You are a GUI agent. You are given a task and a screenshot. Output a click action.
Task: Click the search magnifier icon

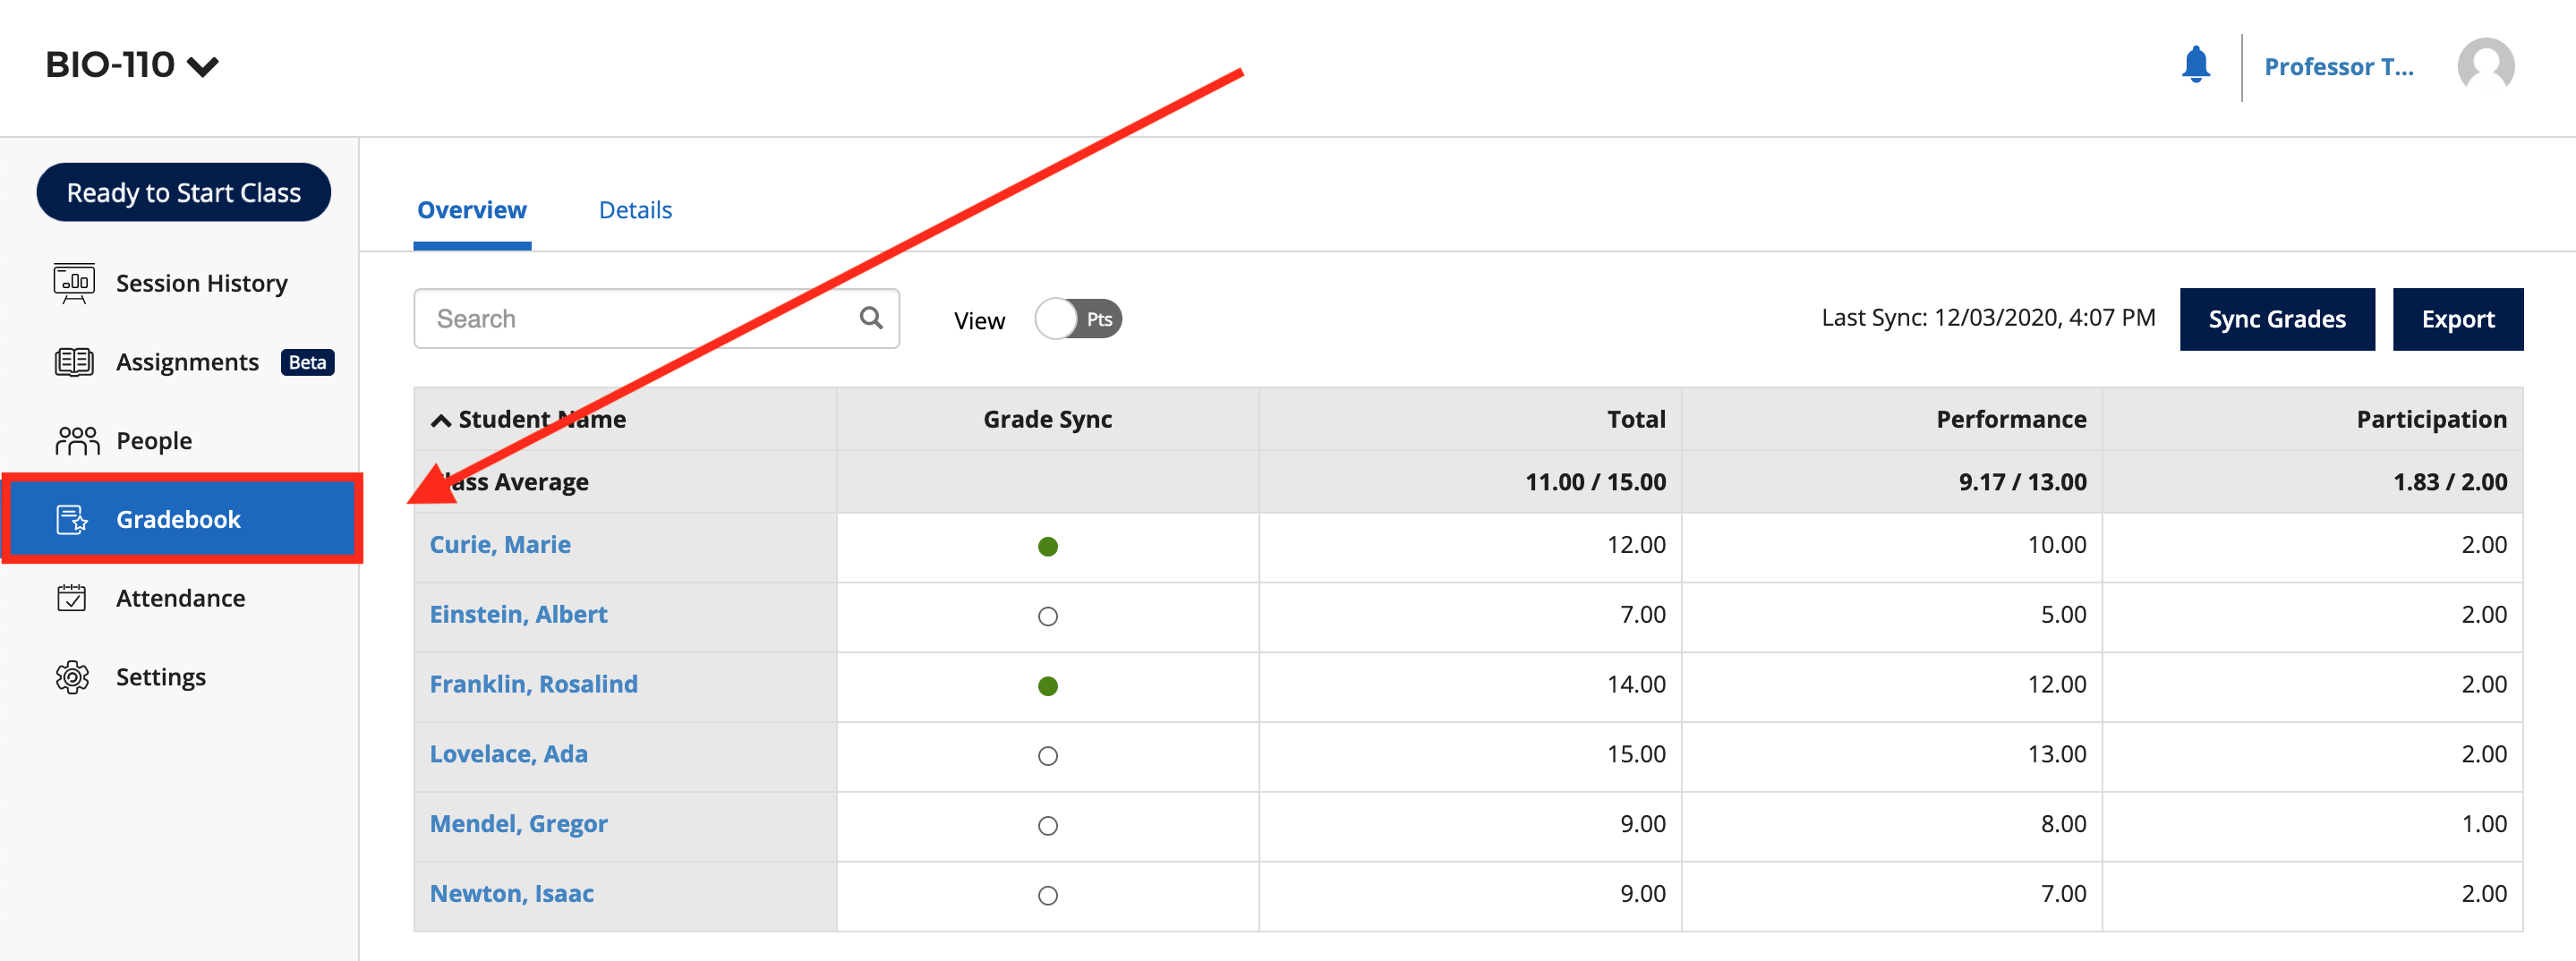click(x=871, y=318)
